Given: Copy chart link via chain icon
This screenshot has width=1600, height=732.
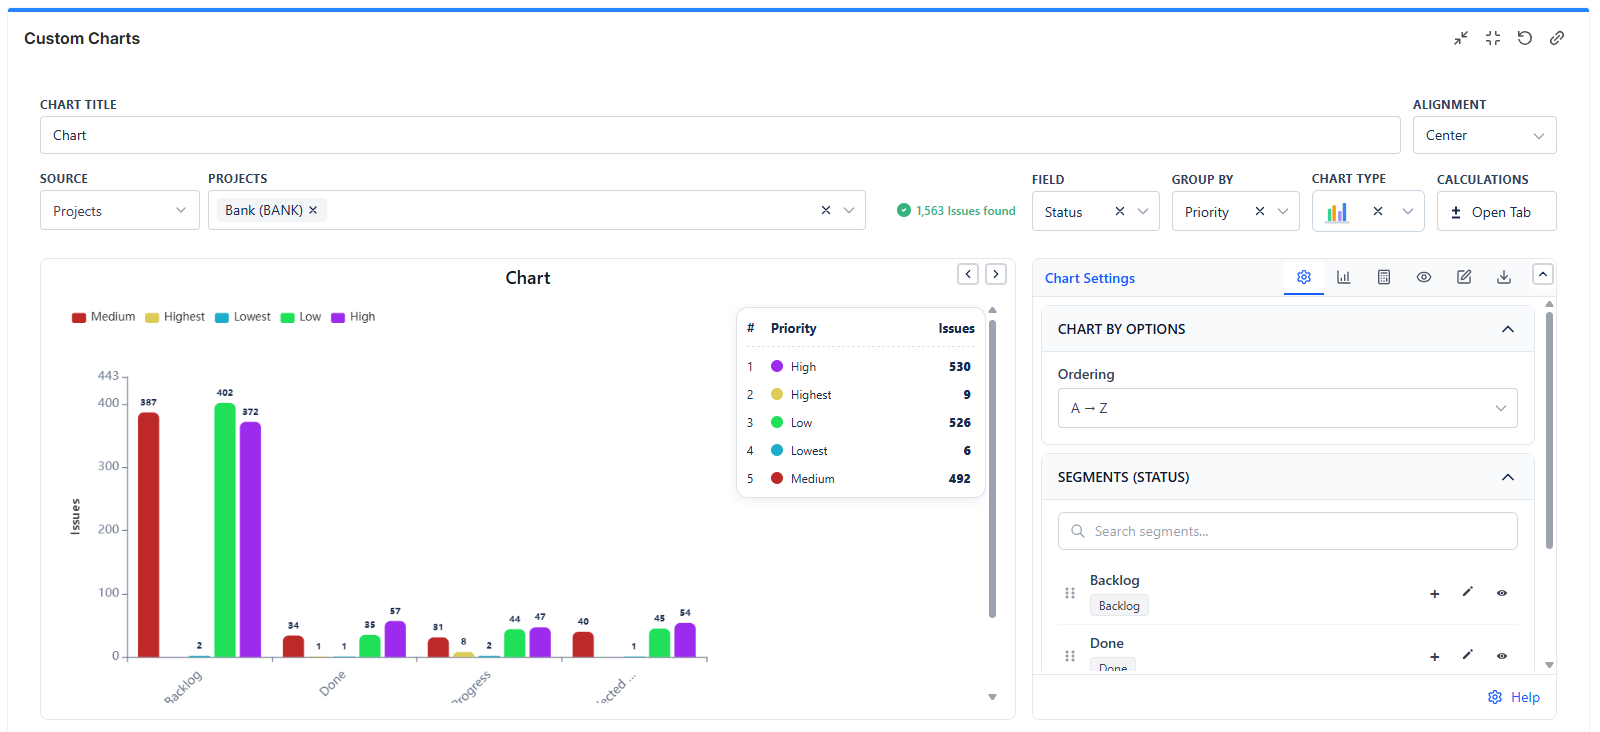Looking at the screenshot, I should (x=1557, y=38).
